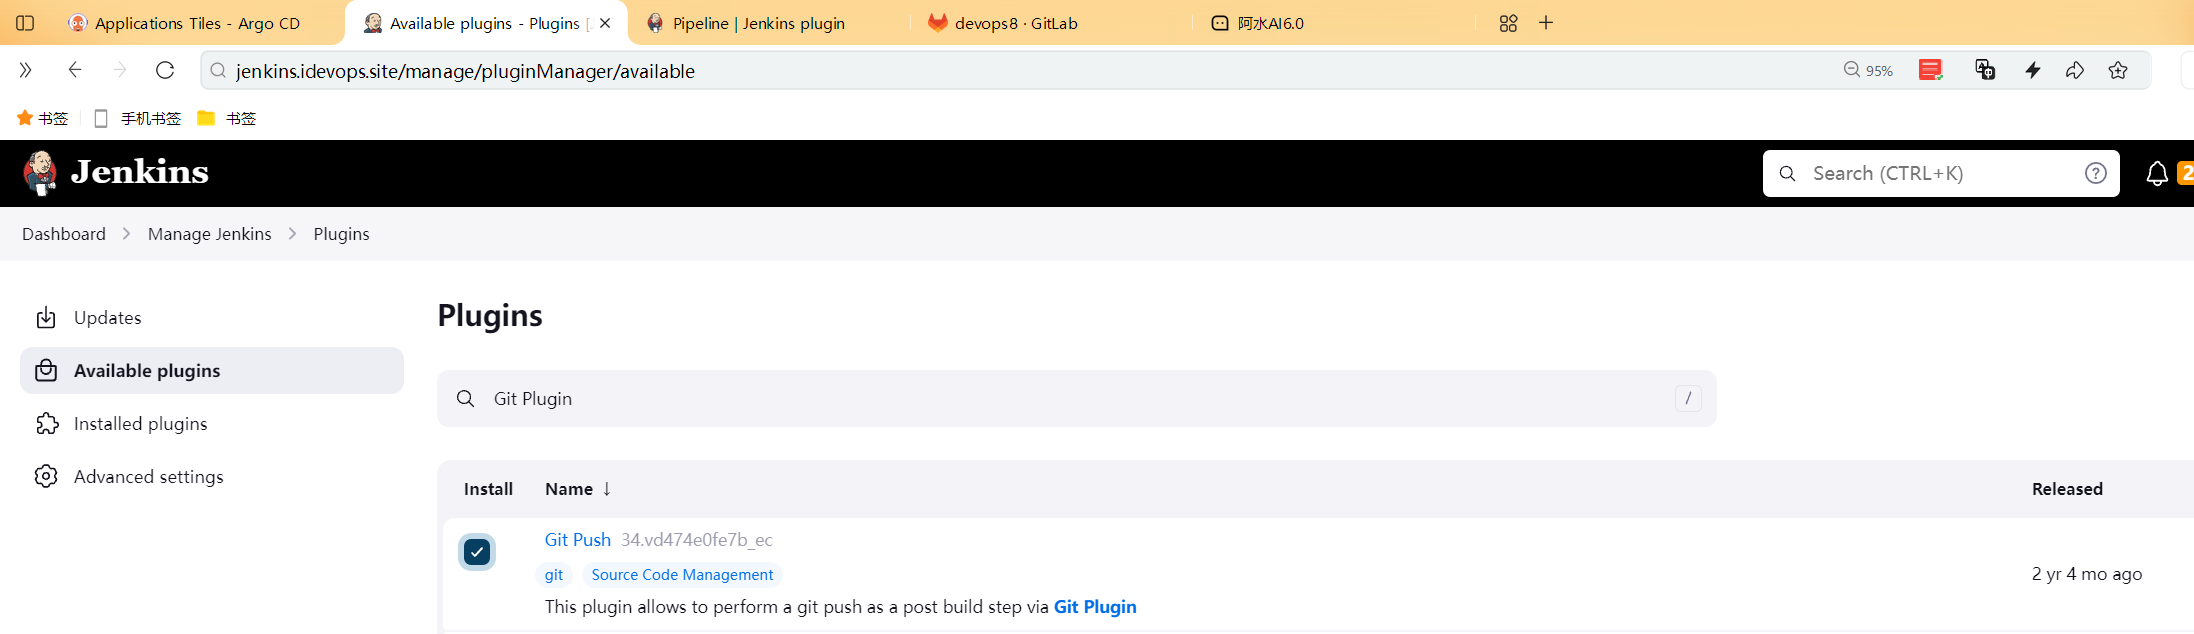The image size is (2194, 634).
Task: Click the git label tag
Action: point(554,575)
